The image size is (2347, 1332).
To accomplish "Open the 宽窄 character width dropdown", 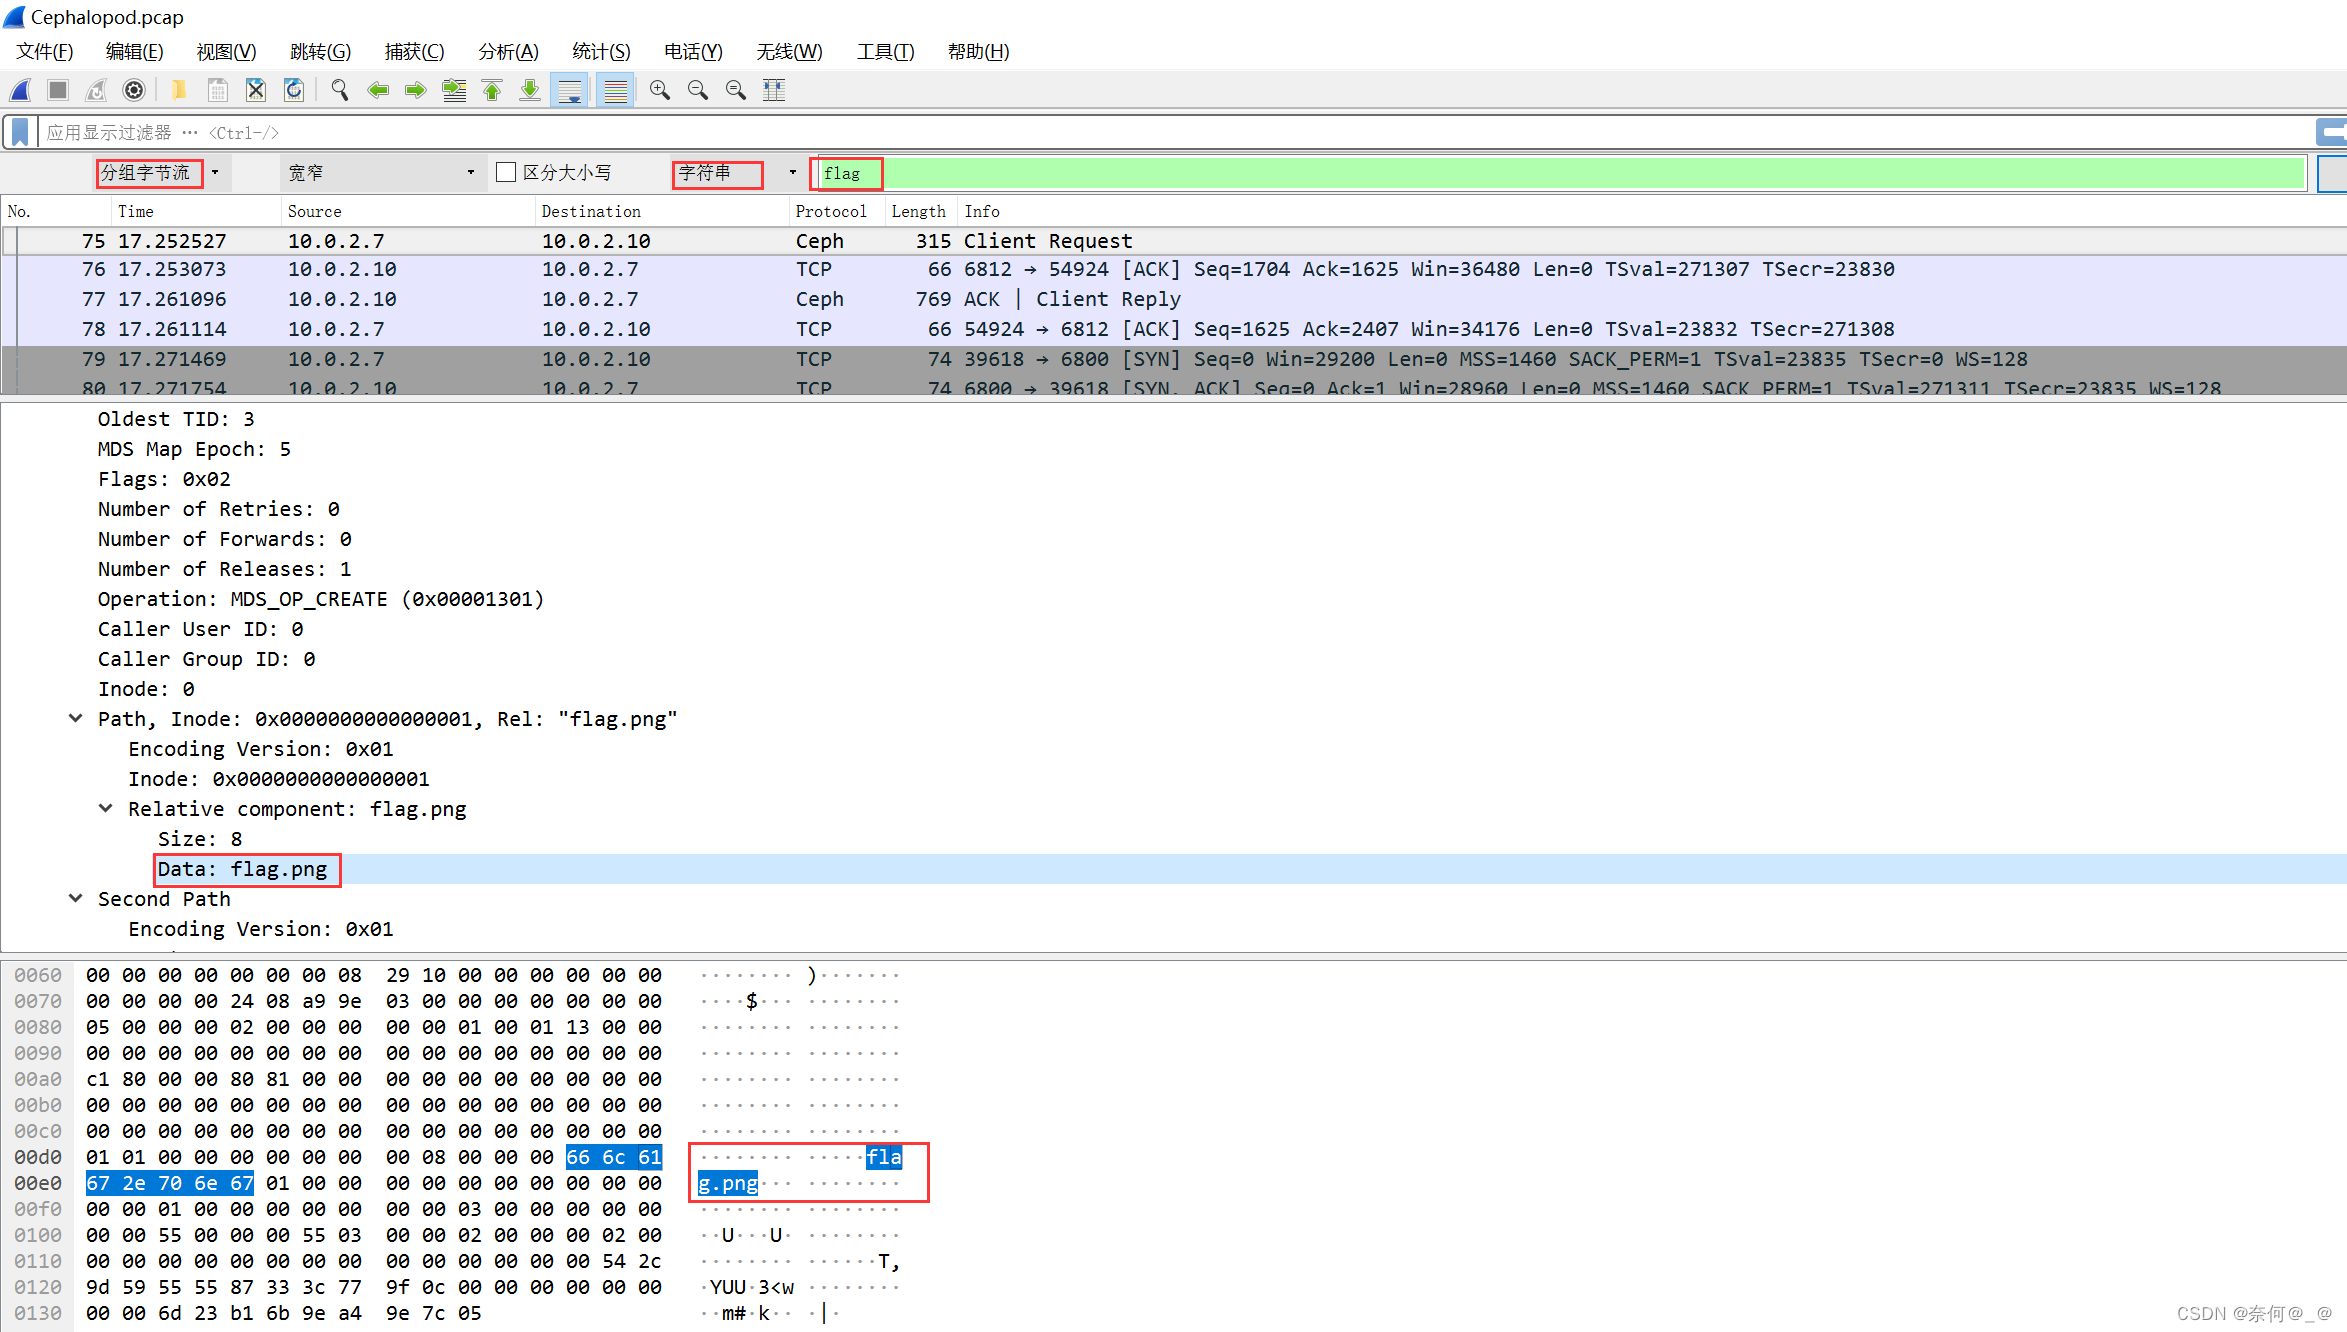I will [x=383, y=173].
